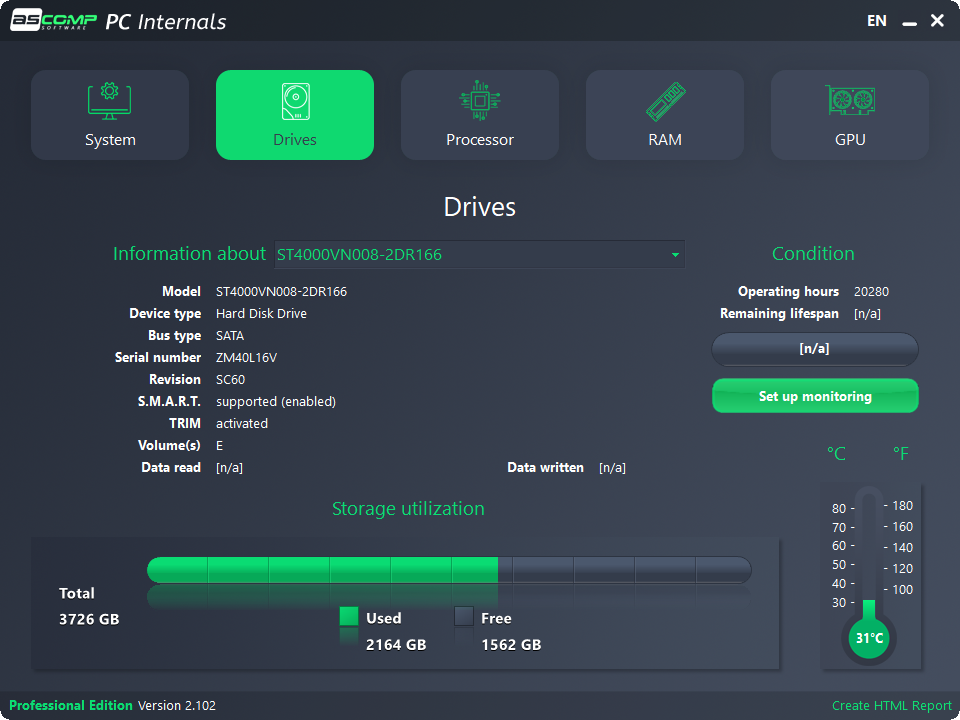
Task: Toggle the Used storage legend checkbox
Action: click(x=349, y=618)
